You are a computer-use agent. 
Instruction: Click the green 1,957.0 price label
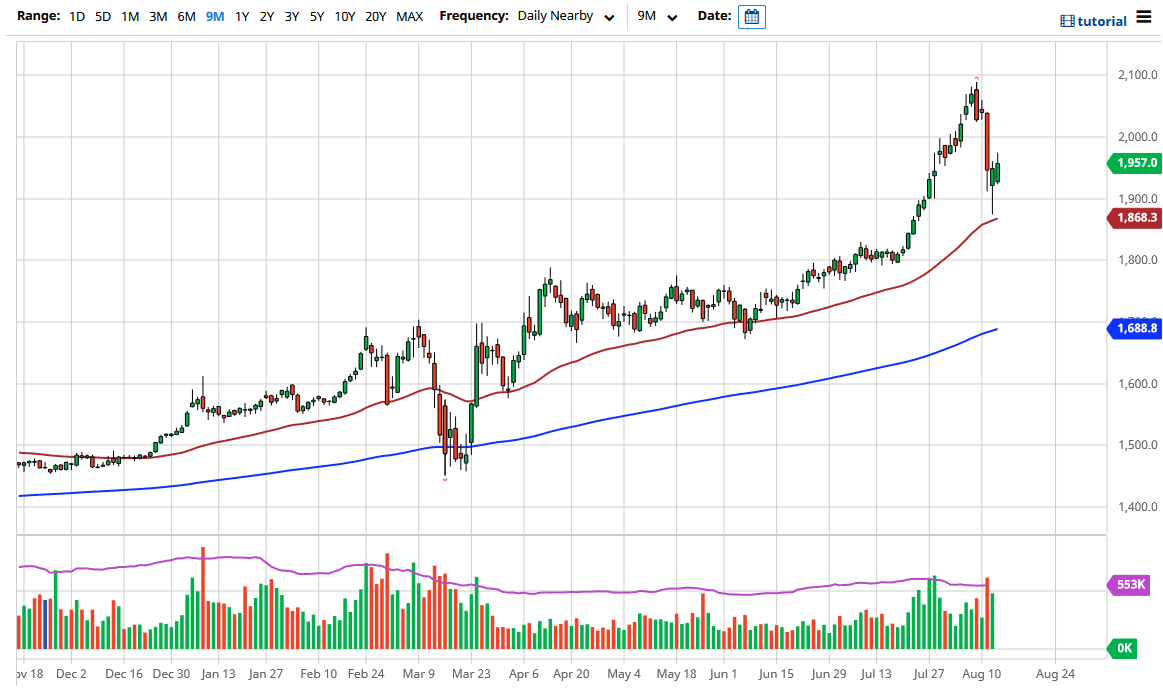coord(1134,163)
